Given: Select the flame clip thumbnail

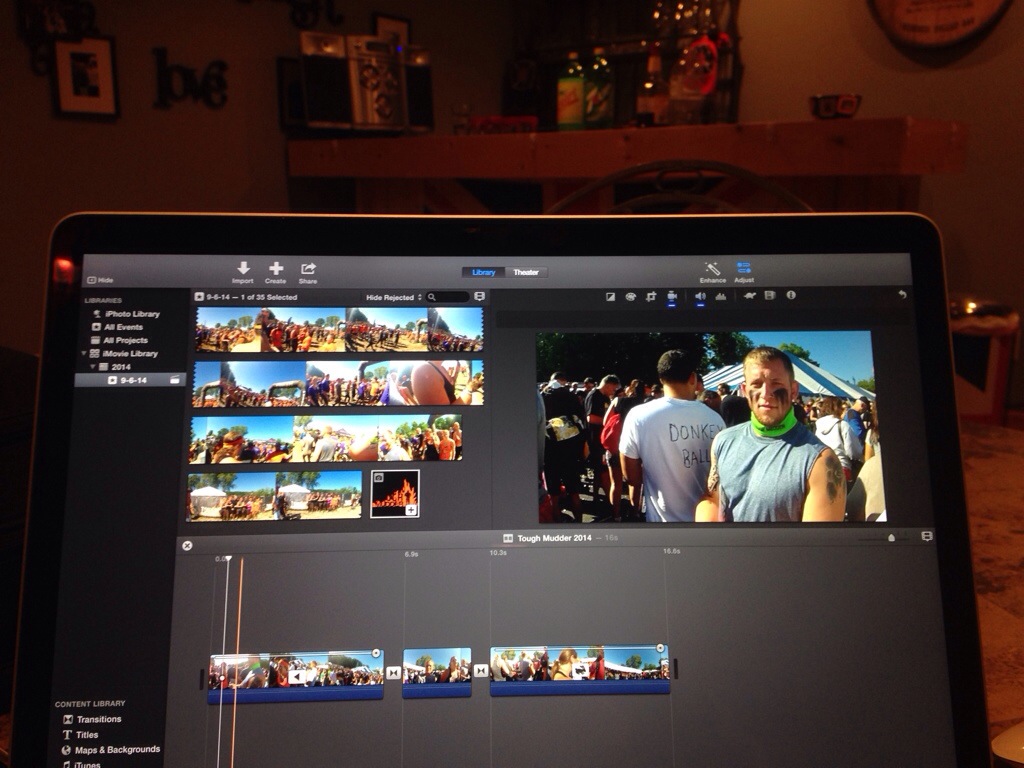Looking at the screenshot, I should (x=394, y=494).
